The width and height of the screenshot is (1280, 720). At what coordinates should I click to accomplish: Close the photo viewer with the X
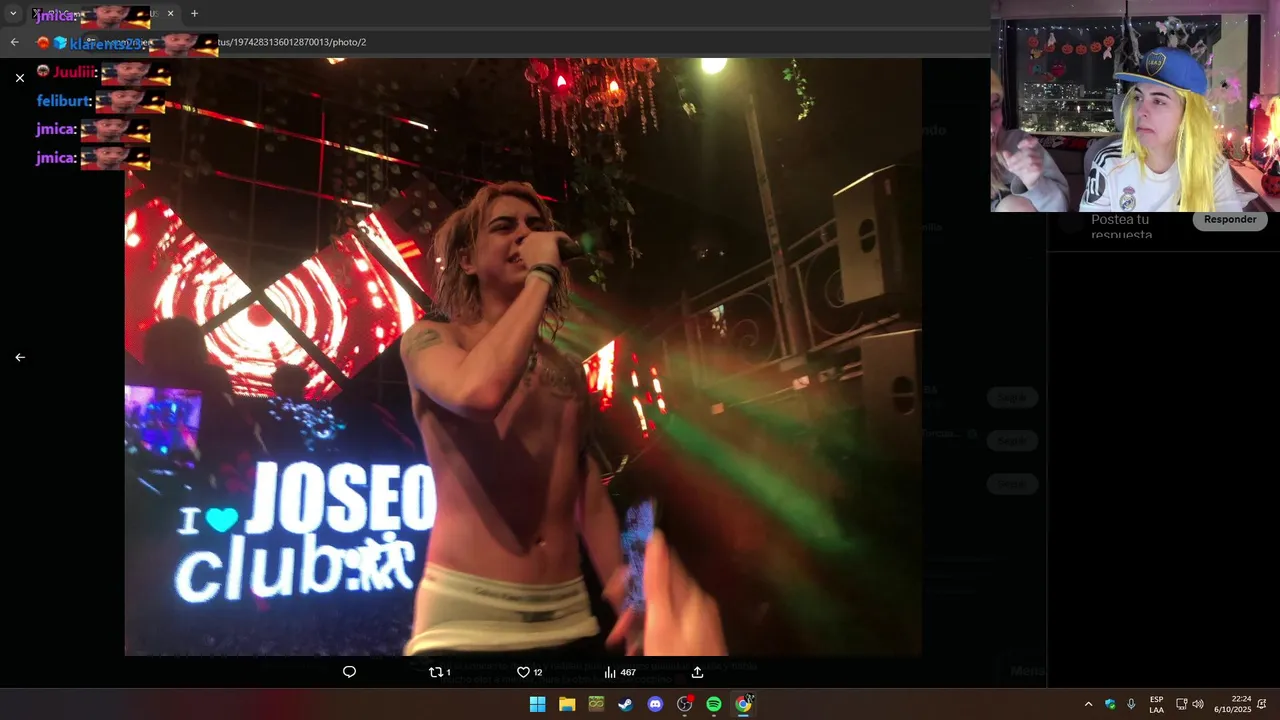20,77
